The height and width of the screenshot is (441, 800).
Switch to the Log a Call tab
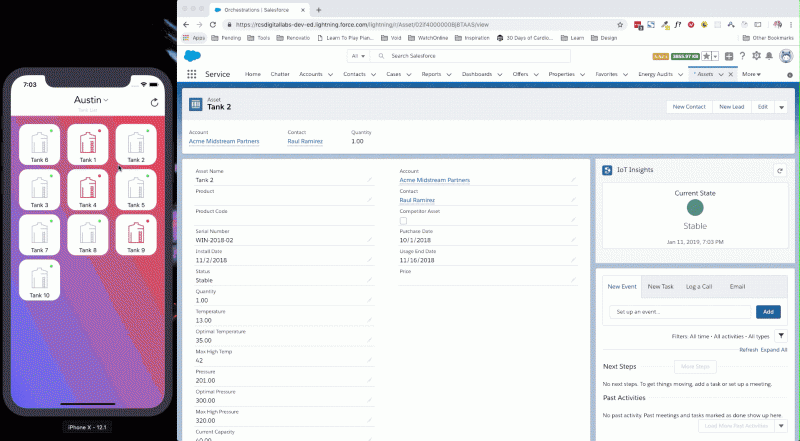click(699, 287)
